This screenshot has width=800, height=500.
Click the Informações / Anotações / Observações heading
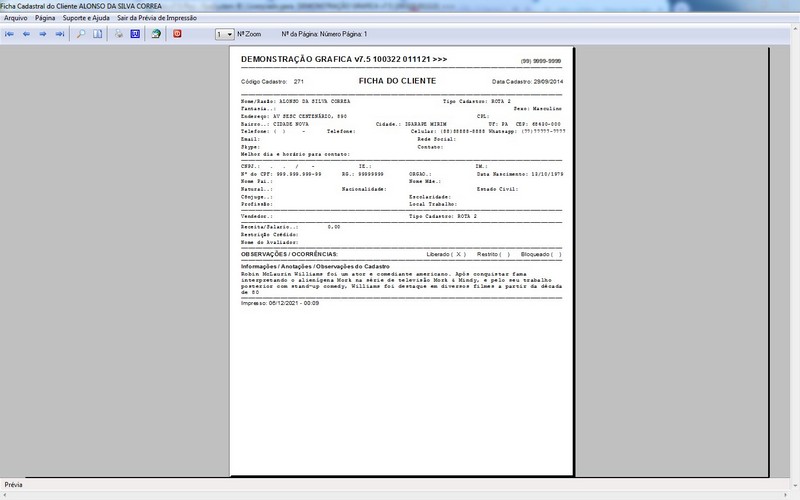[315, 266]
